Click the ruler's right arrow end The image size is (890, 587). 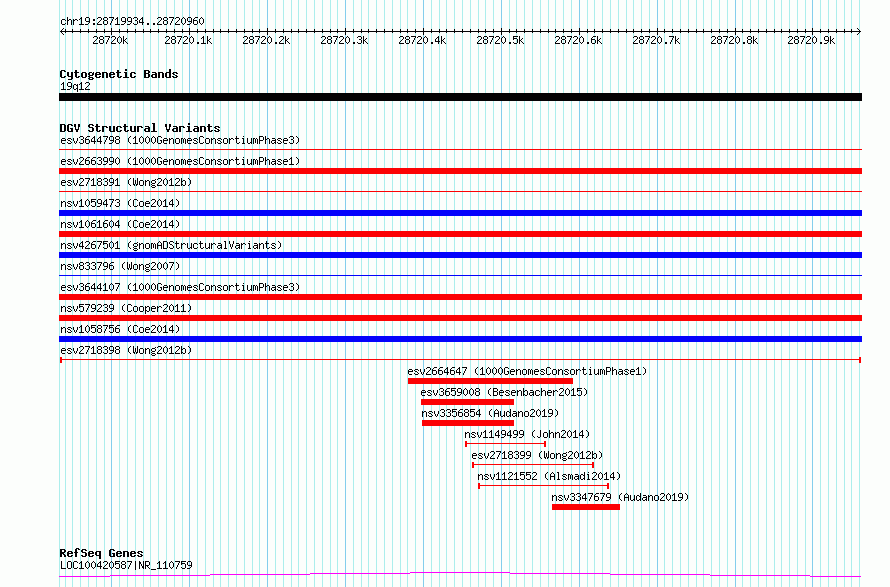[x=859, y=32]
